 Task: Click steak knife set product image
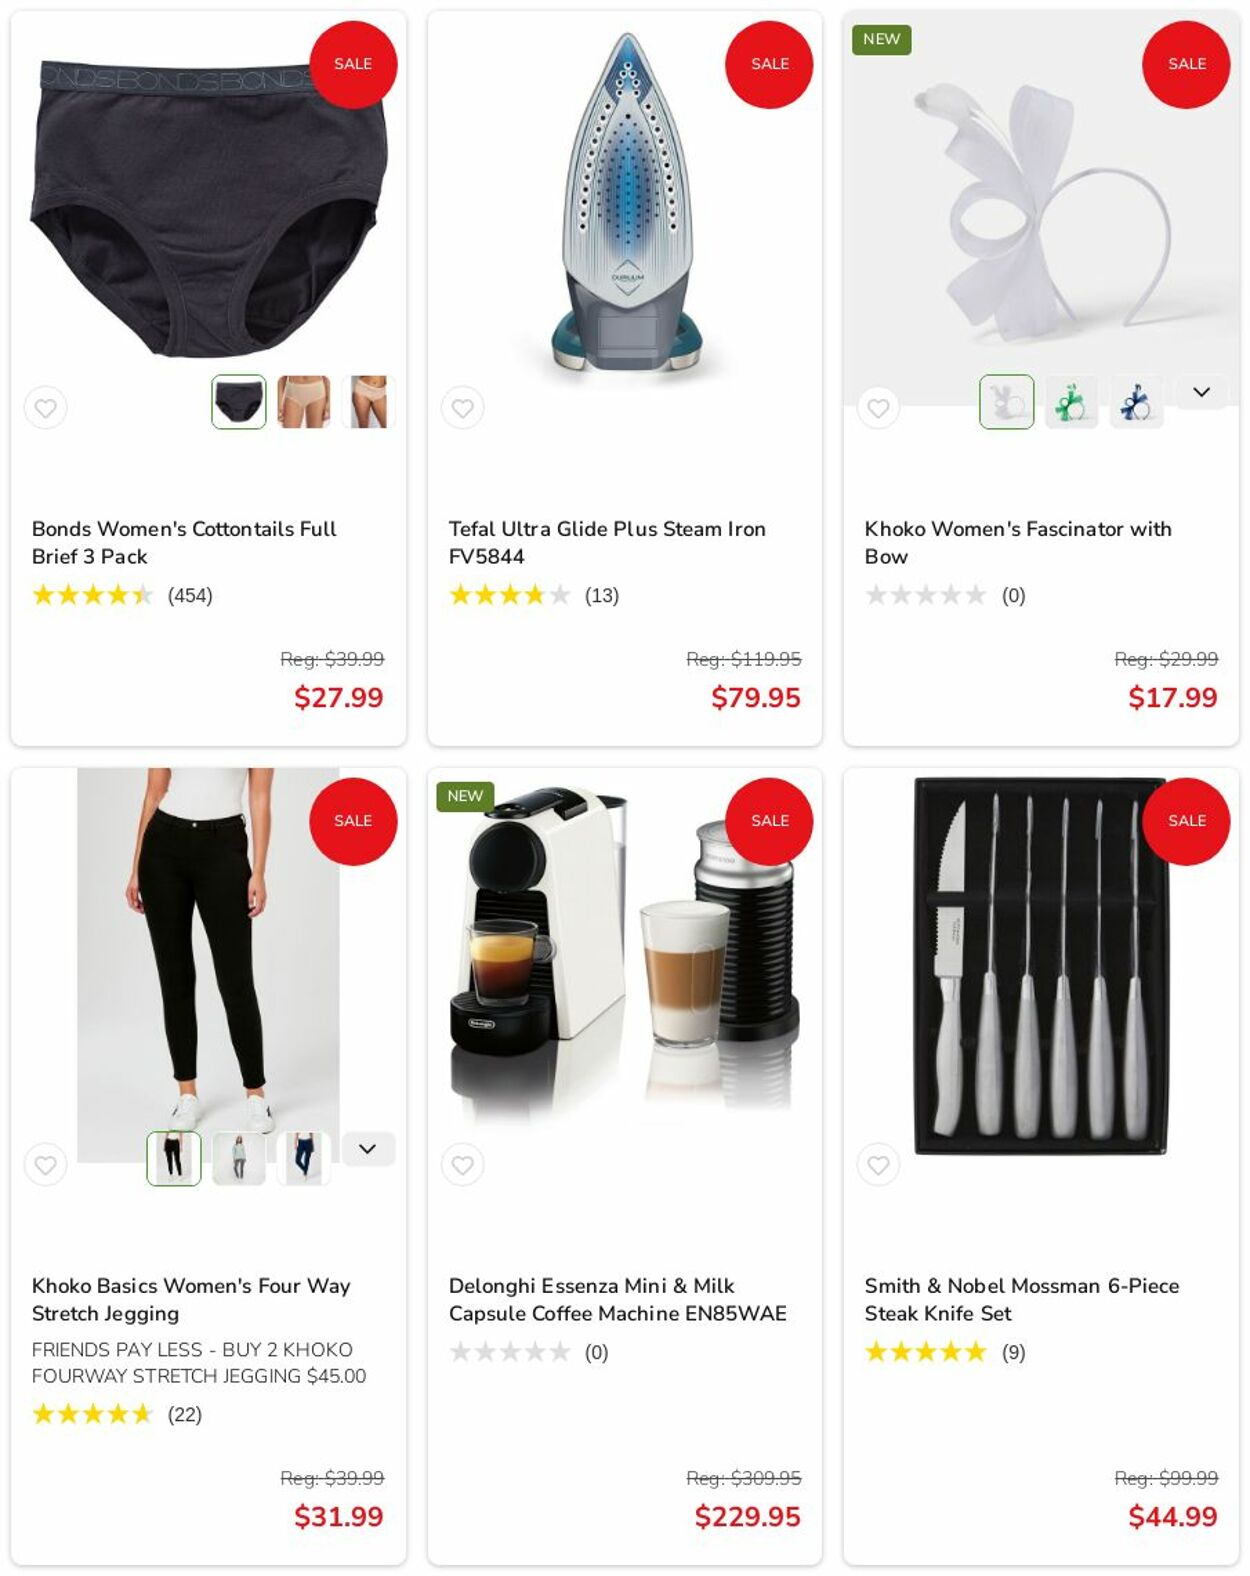(1041, 966)
